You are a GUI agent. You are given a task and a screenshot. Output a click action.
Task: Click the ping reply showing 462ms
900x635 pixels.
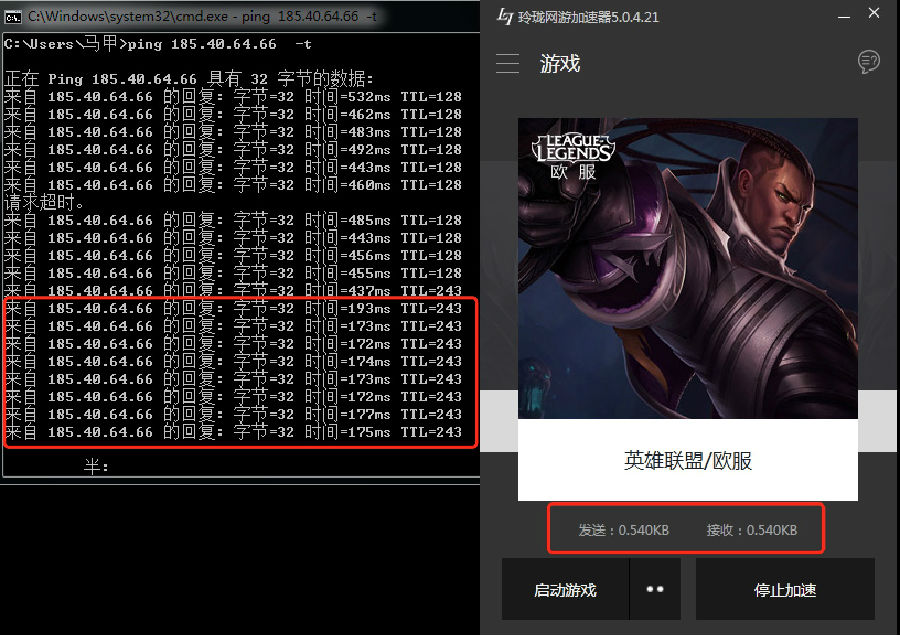pos(232,114)
